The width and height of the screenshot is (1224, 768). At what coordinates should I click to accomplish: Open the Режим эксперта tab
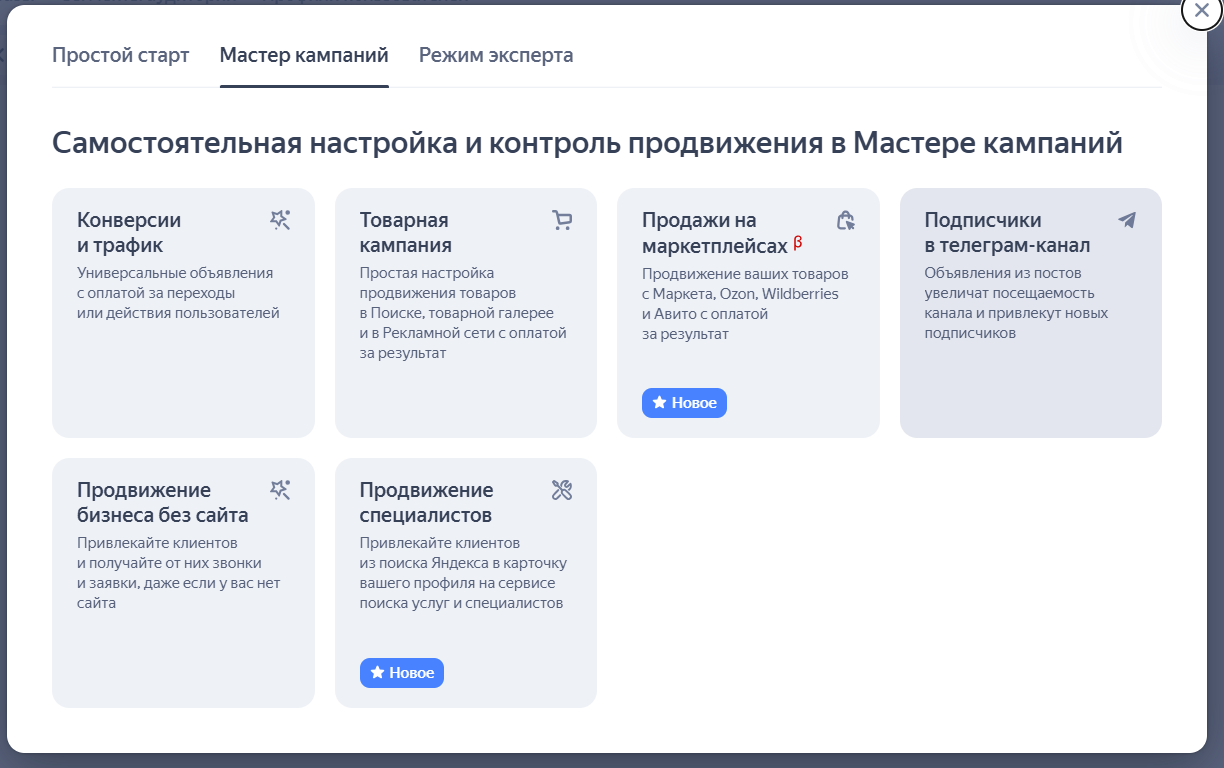[495, 55]
